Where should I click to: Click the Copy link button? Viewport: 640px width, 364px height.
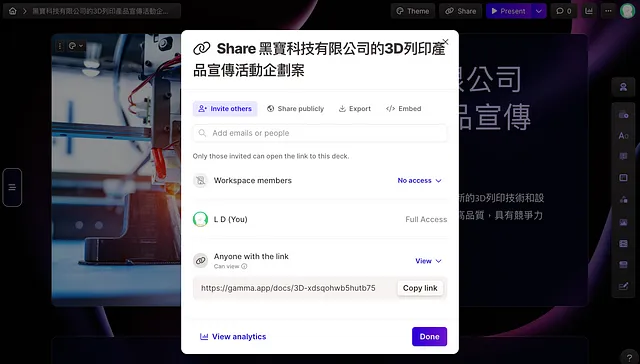[x=420, y=288]
